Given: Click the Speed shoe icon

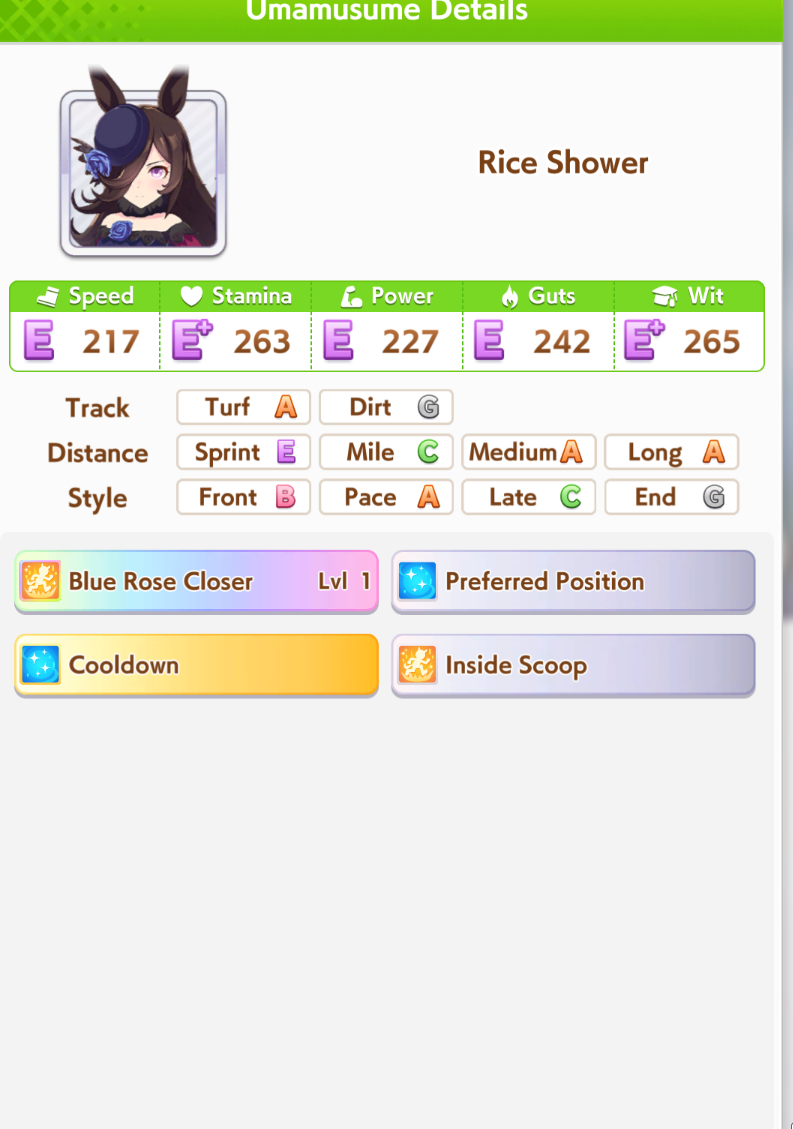Looking at the screenshot, I should 48,296.
